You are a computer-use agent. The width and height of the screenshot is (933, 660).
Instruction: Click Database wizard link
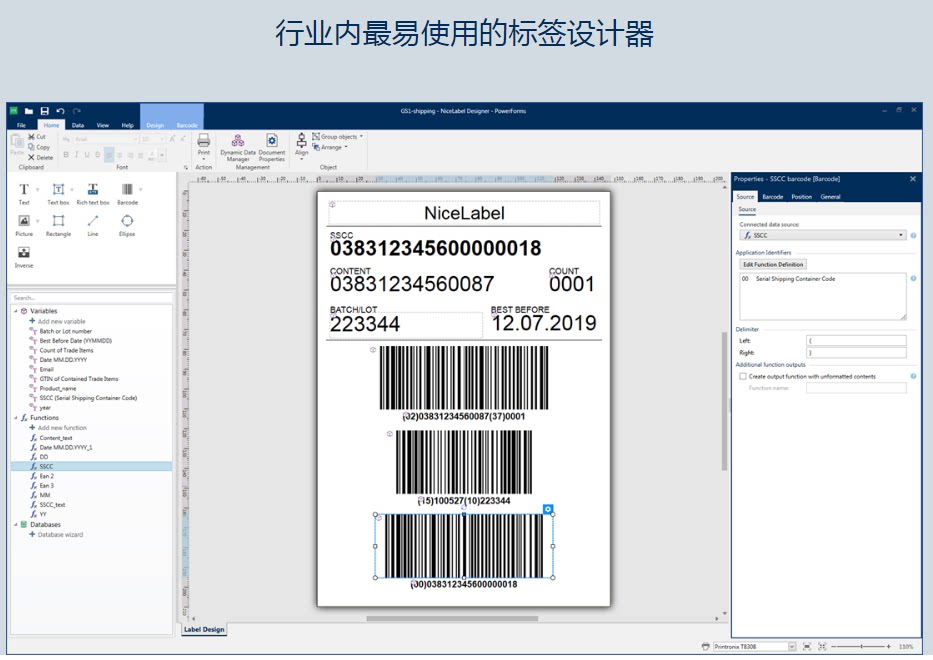pos(57,534)
